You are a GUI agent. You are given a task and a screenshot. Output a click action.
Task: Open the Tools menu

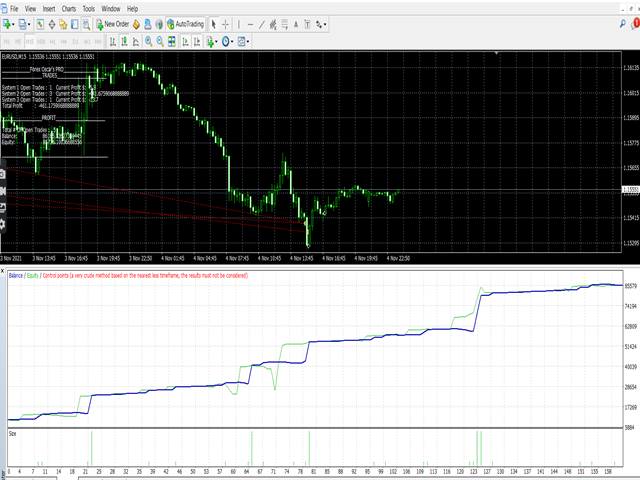click(x=89, y=8)
